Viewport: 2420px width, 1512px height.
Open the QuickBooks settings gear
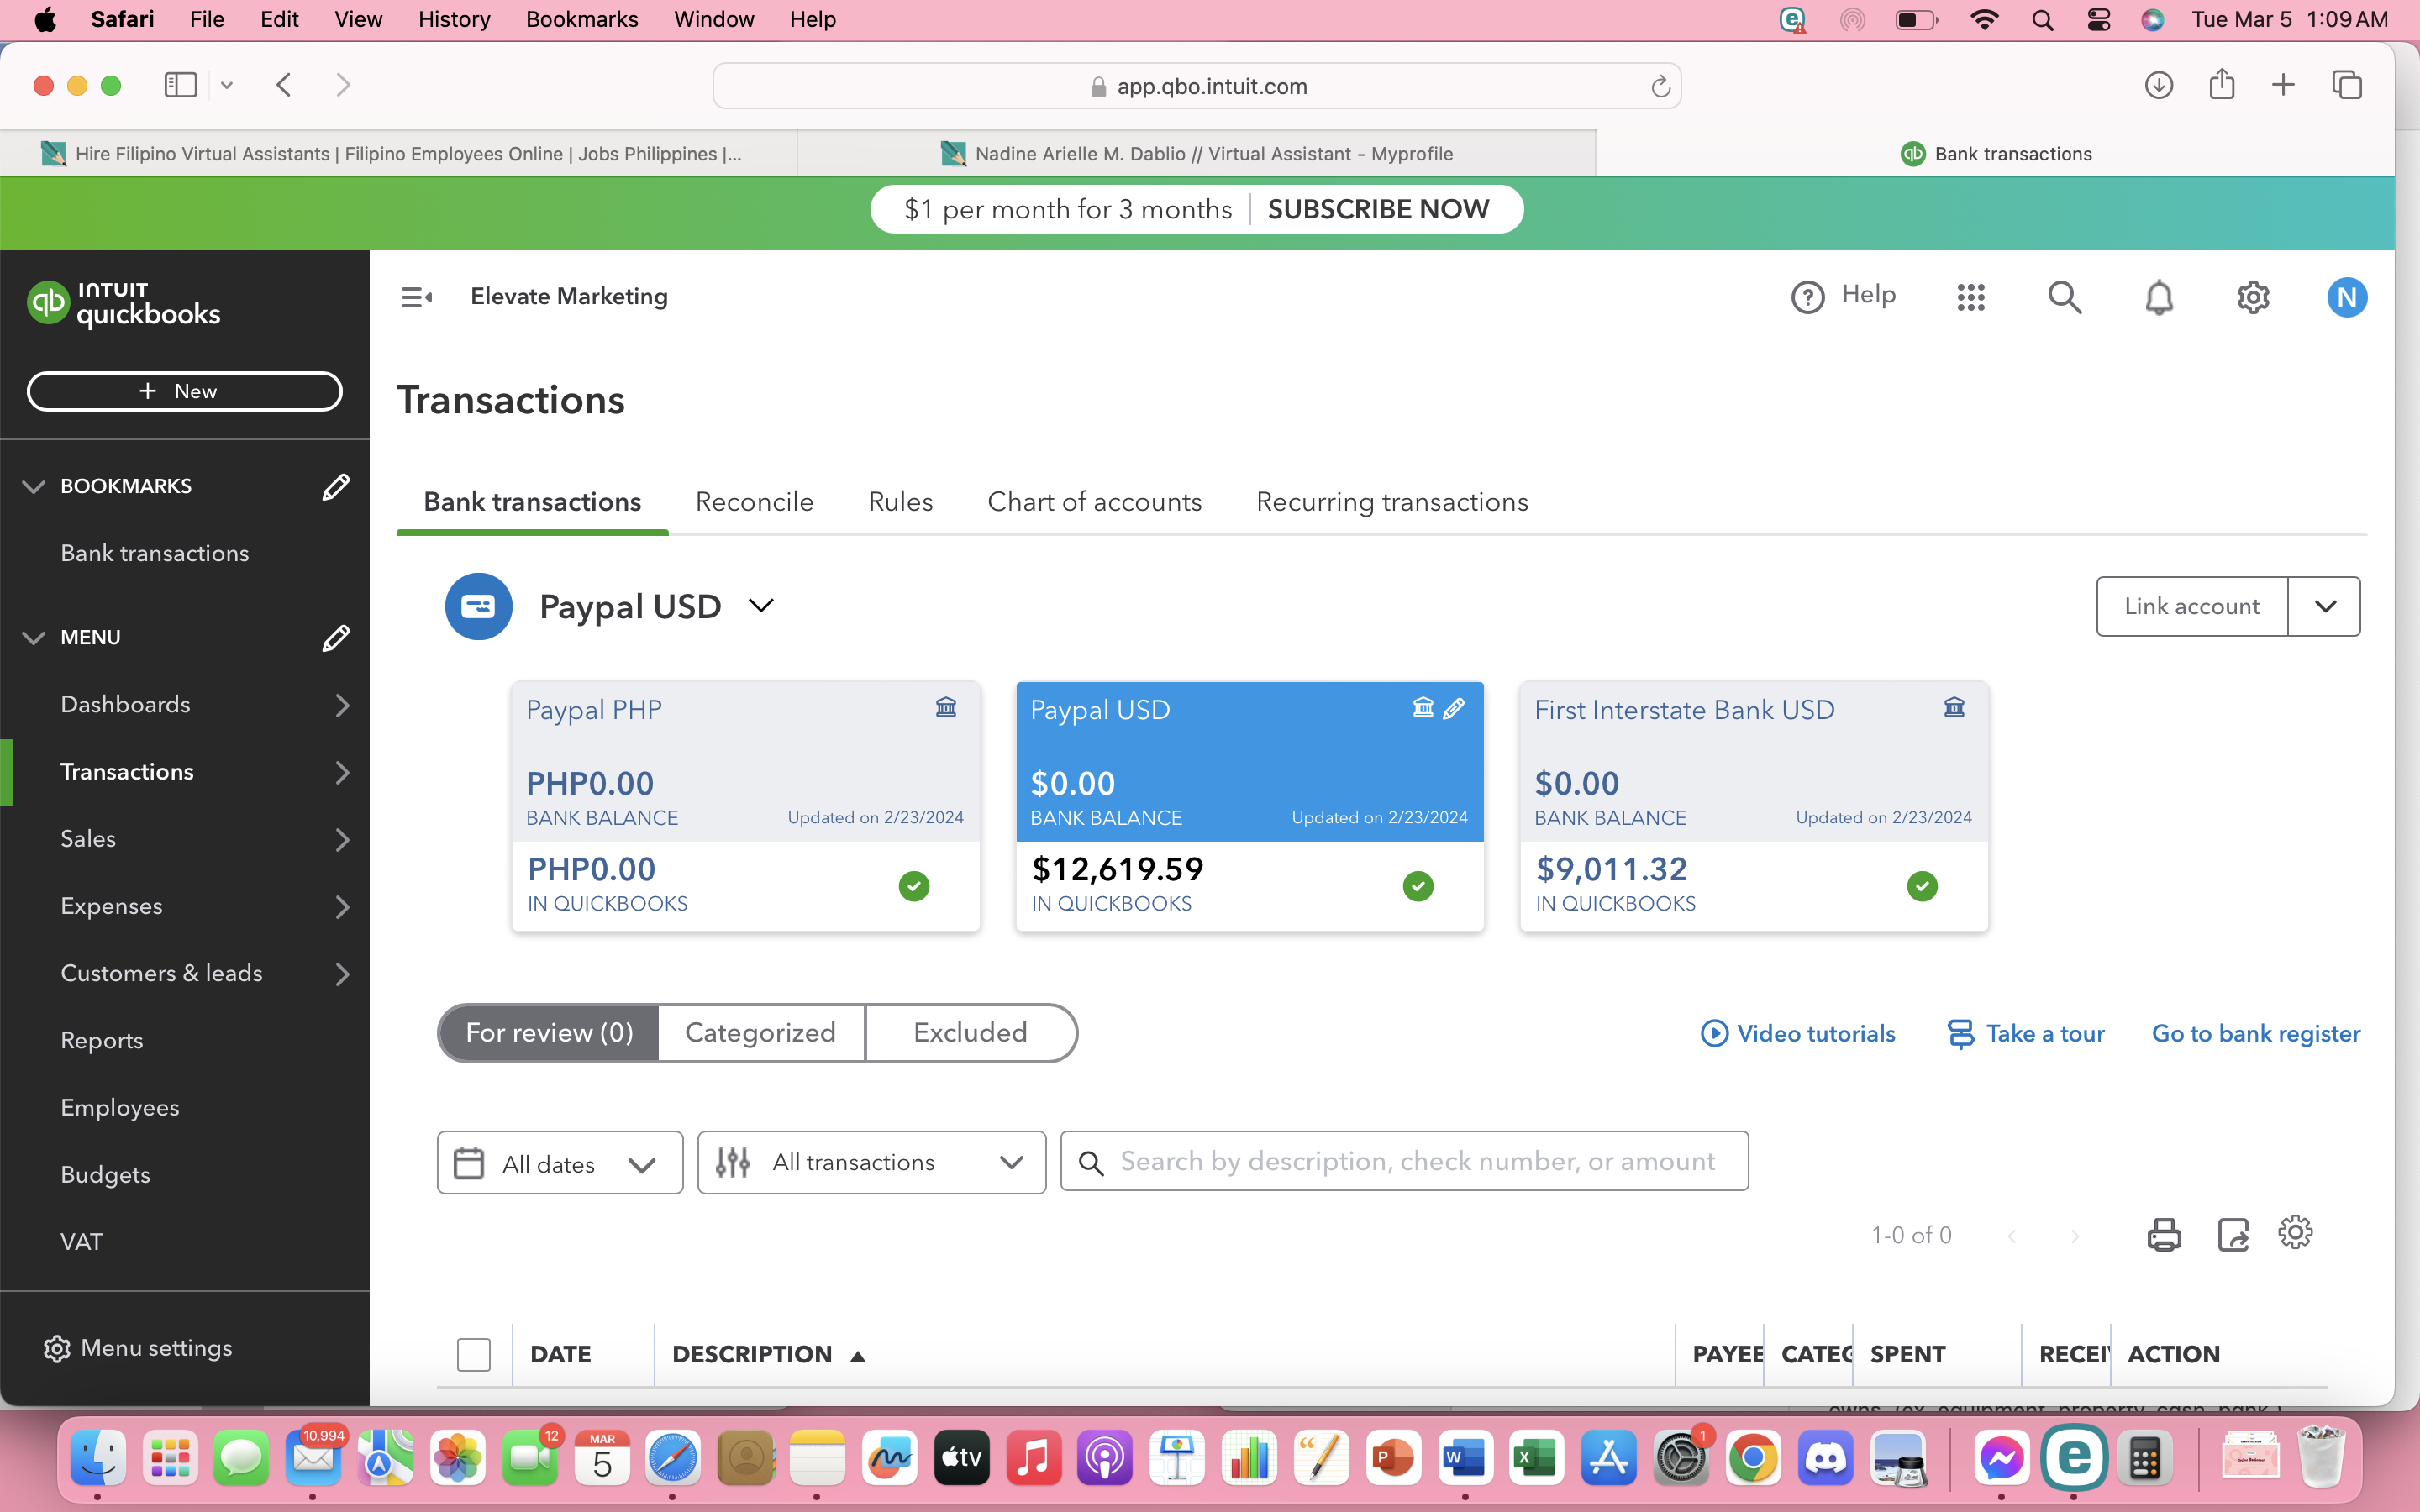[x=2252, y=297]
